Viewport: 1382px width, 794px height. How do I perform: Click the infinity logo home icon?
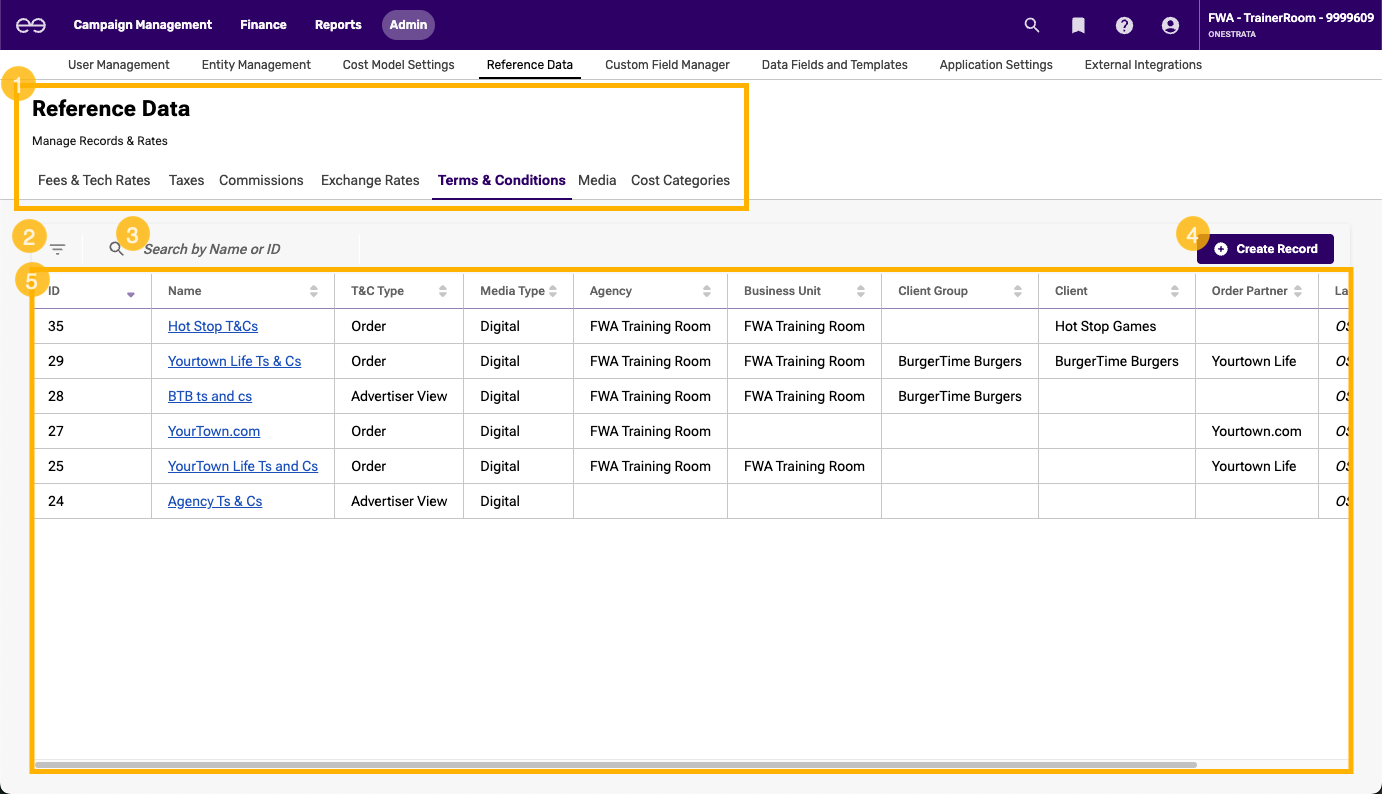(30, 25)
